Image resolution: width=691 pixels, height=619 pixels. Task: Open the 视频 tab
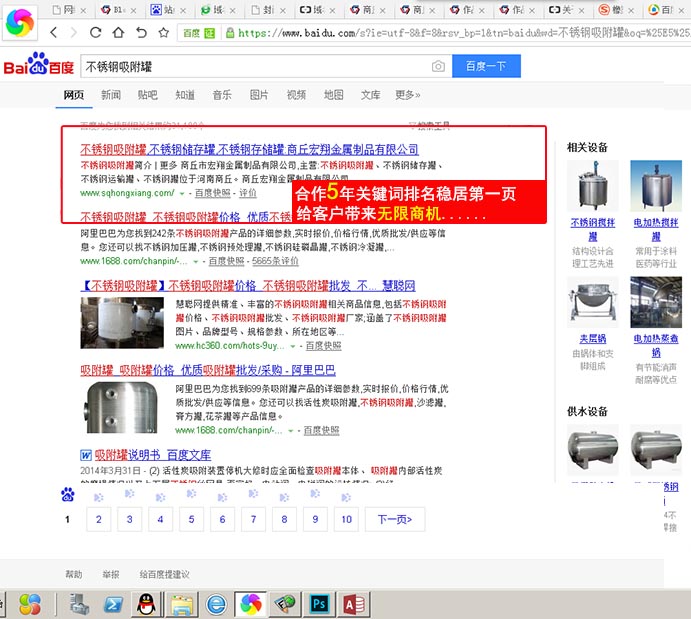point(296,95)
